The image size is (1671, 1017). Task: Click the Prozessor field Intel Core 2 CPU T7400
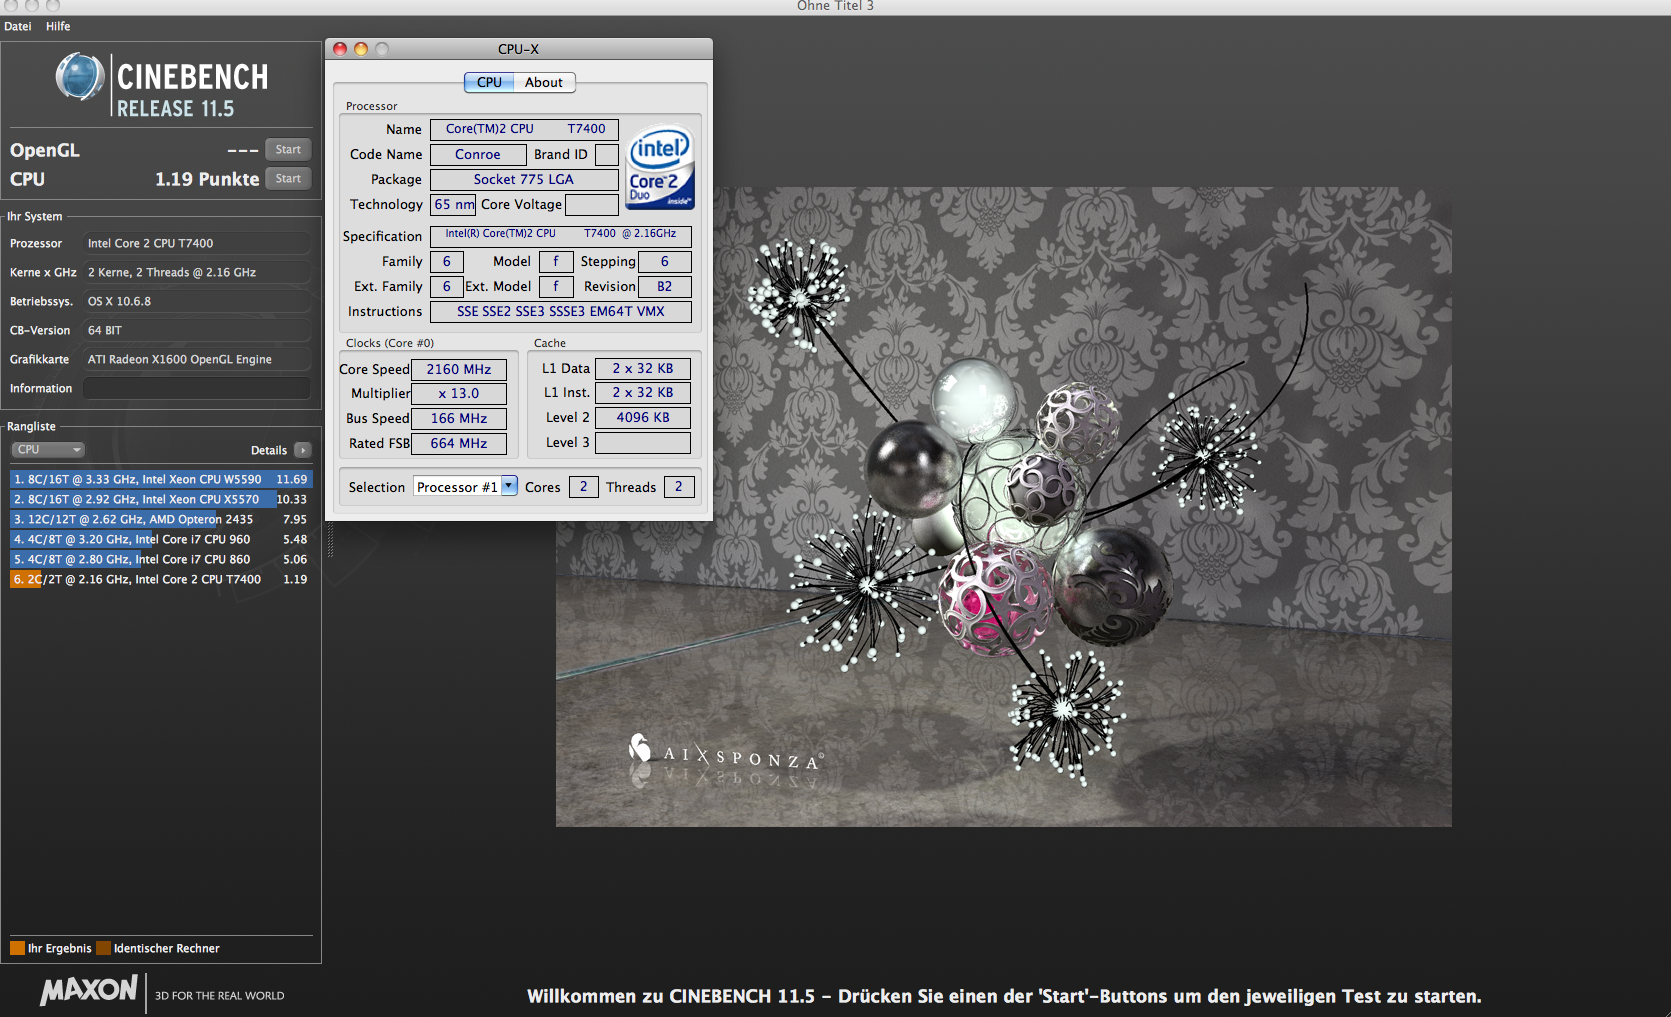[x=197, y=243]
